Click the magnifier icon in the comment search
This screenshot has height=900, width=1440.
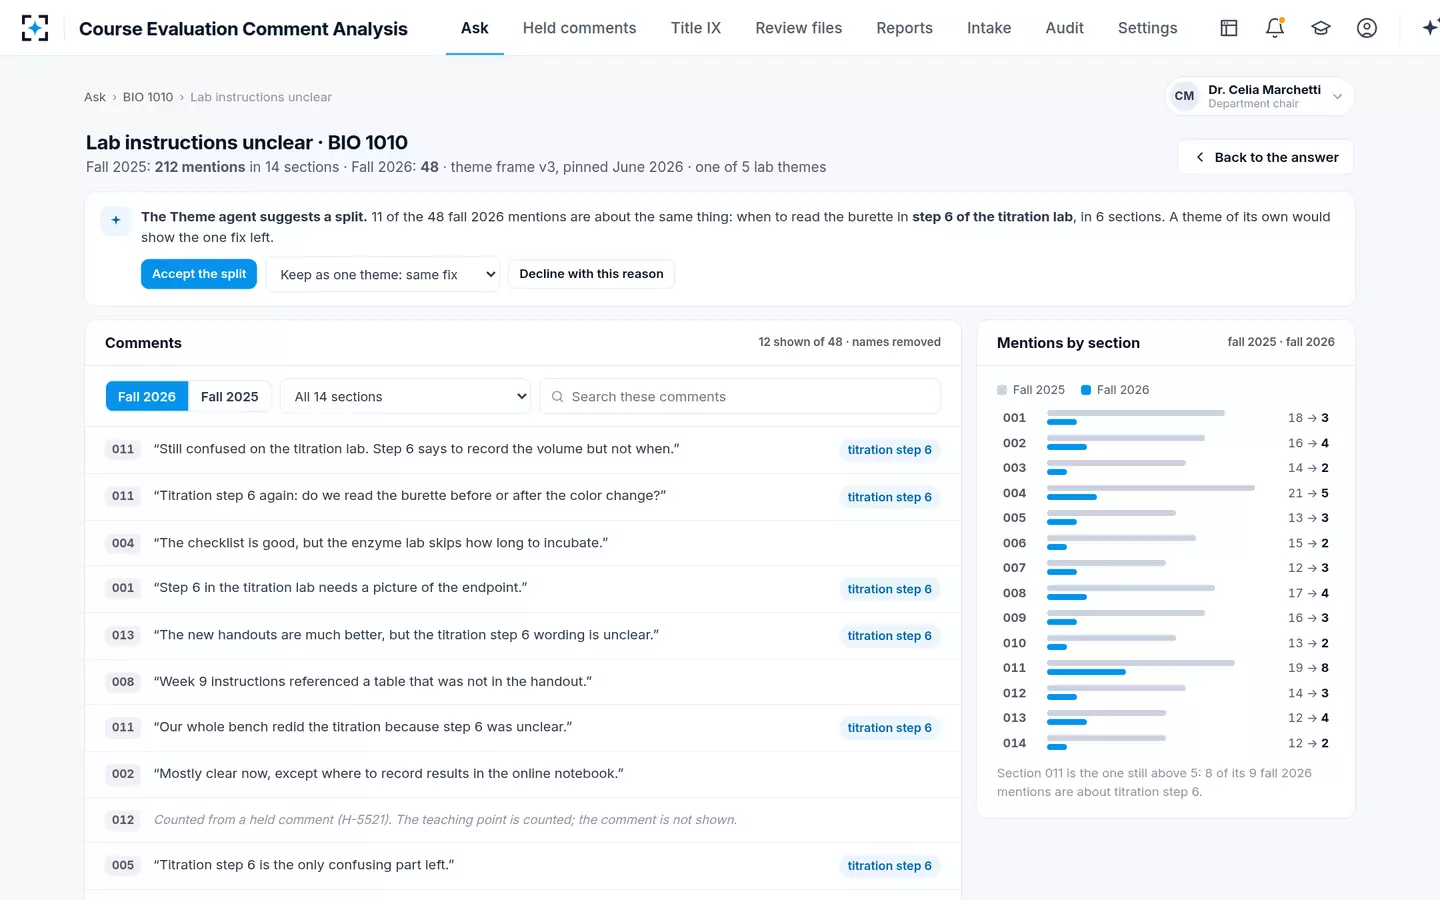point(558,397)
